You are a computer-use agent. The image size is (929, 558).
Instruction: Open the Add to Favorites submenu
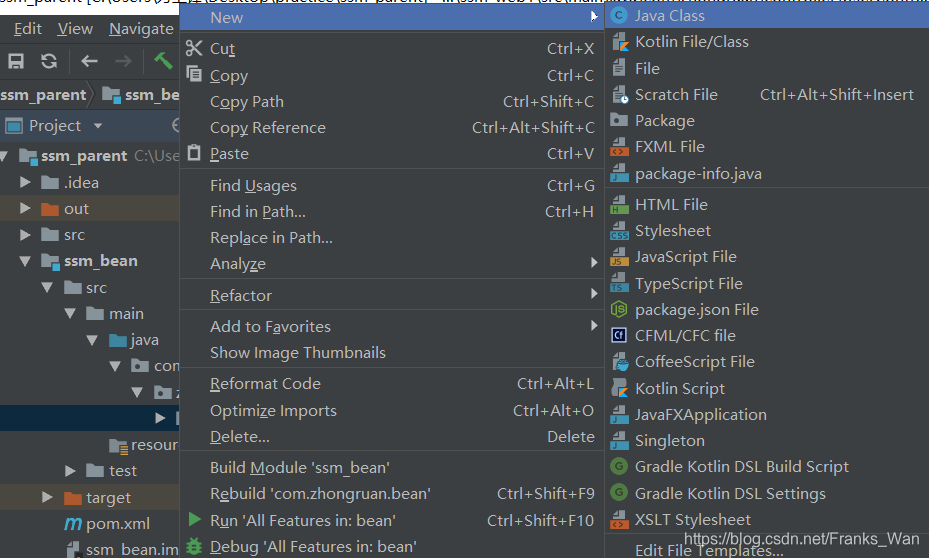(391, 326)
